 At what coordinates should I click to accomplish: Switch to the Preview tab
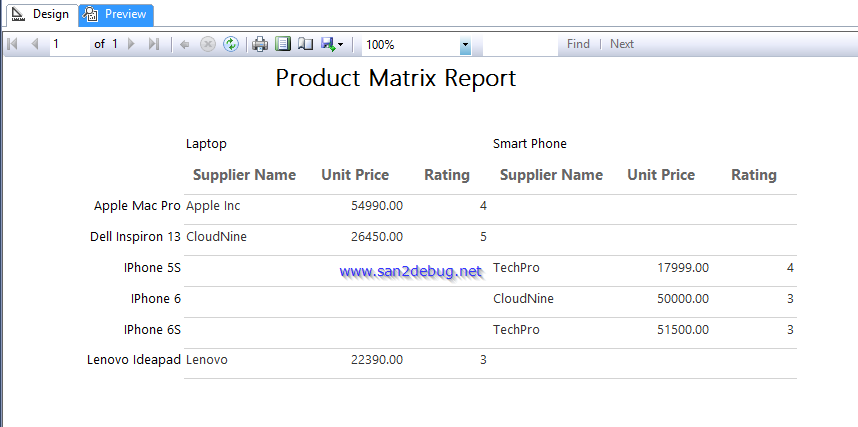coord(117,14)
